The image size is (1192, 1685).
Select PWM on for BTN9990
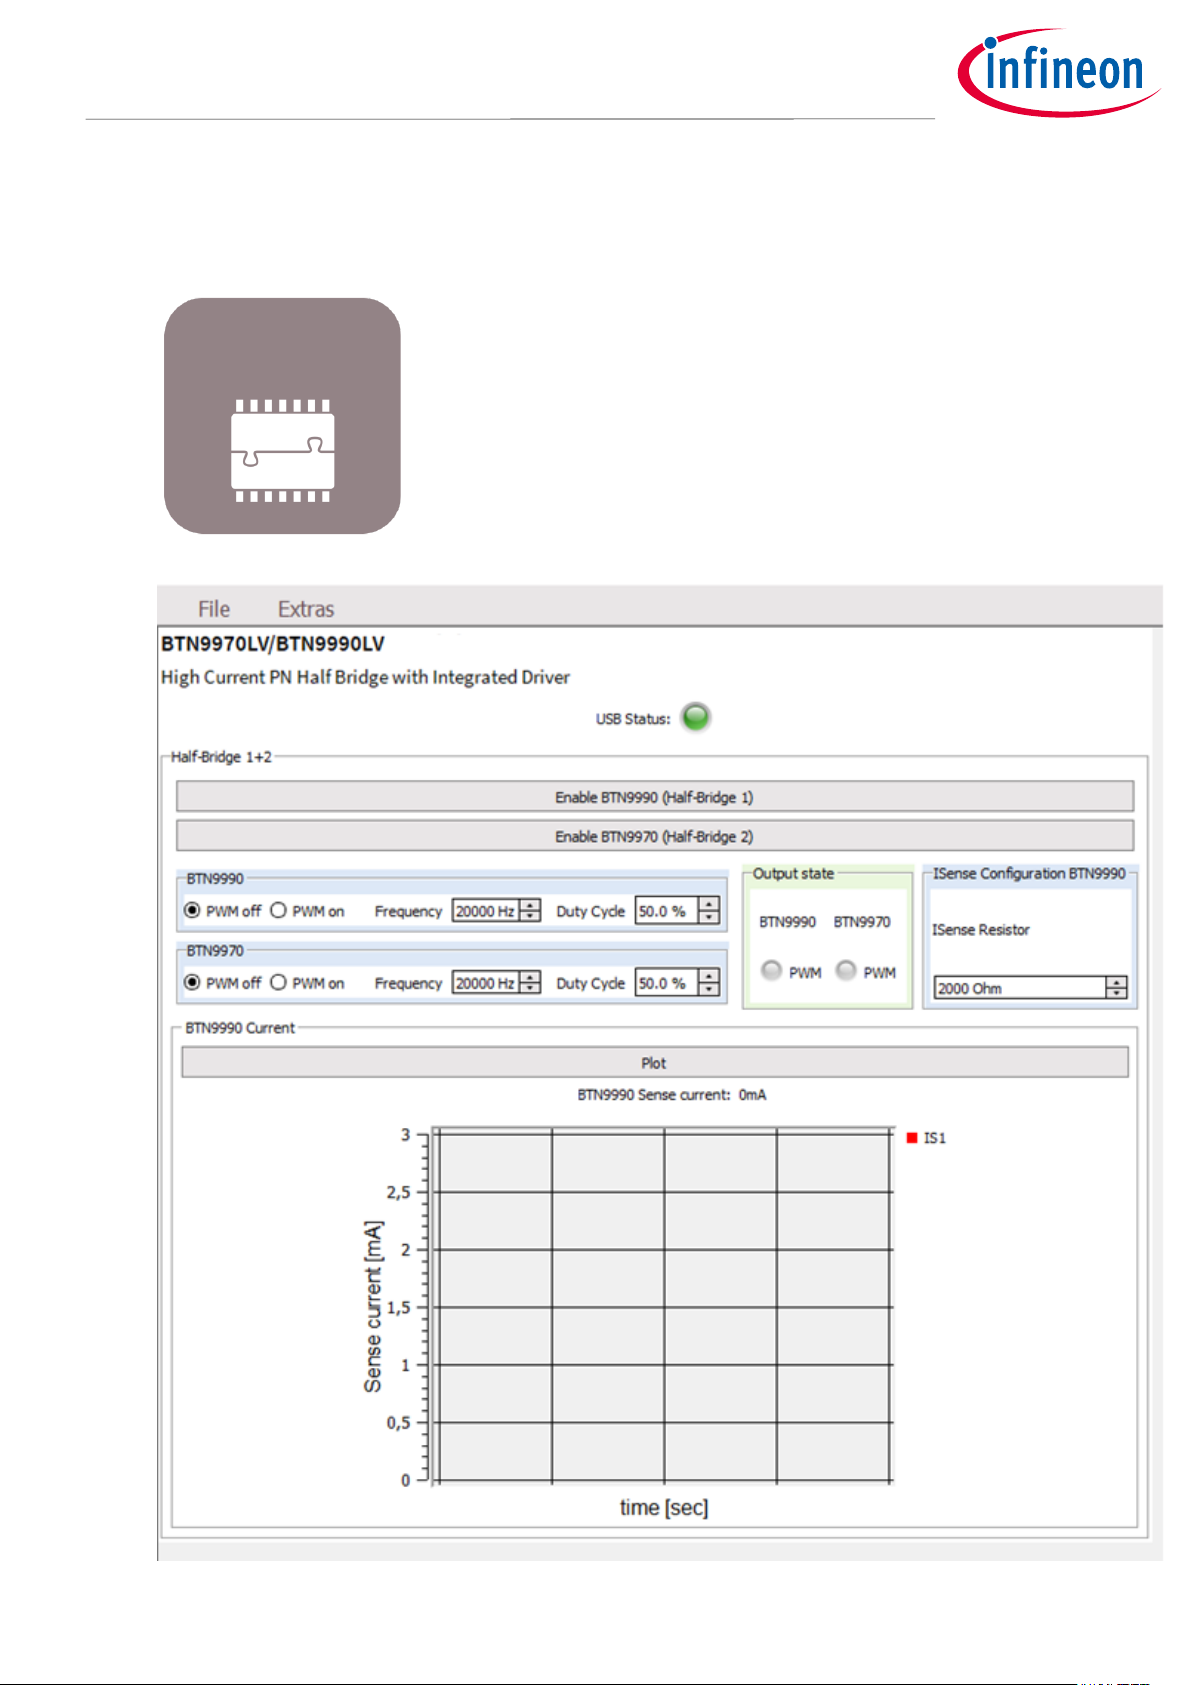point(279,911)
